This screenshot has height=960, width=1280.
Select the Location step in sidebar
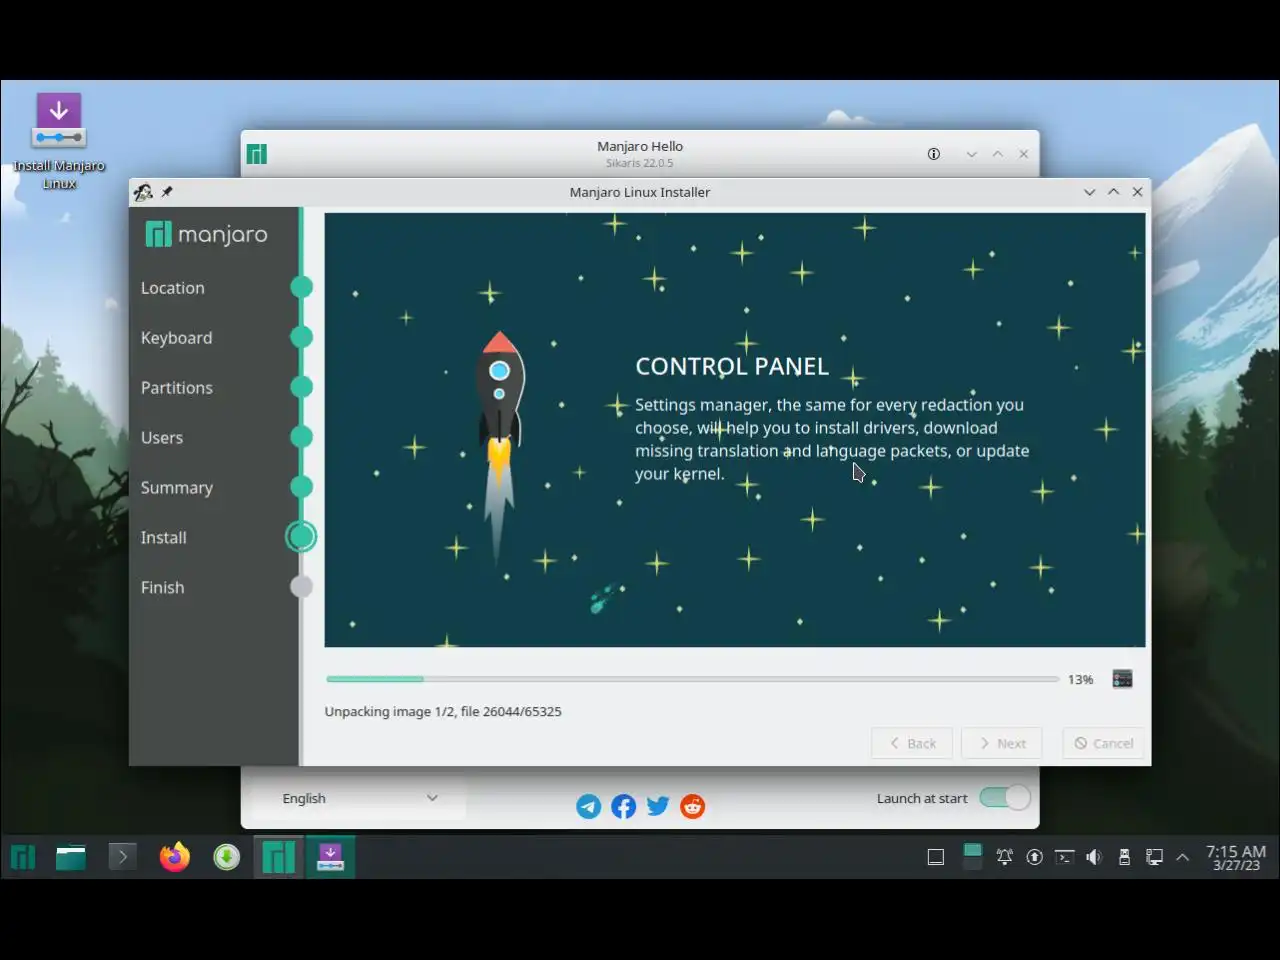[172, 288]
